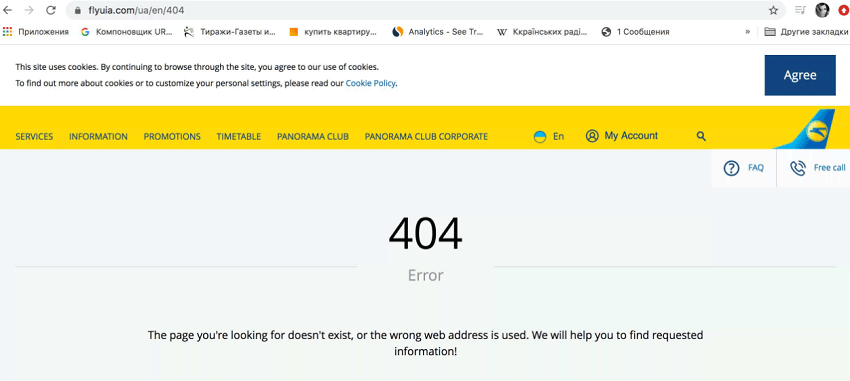Viewport: 850px width, 381px height.
Task: Open the En language selector
Action: click(558, 137)
